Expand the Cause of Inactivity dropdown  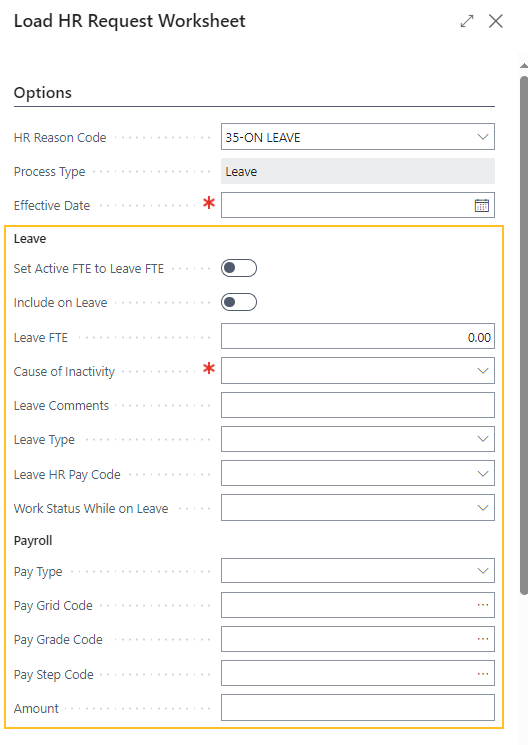pos(483,371)
